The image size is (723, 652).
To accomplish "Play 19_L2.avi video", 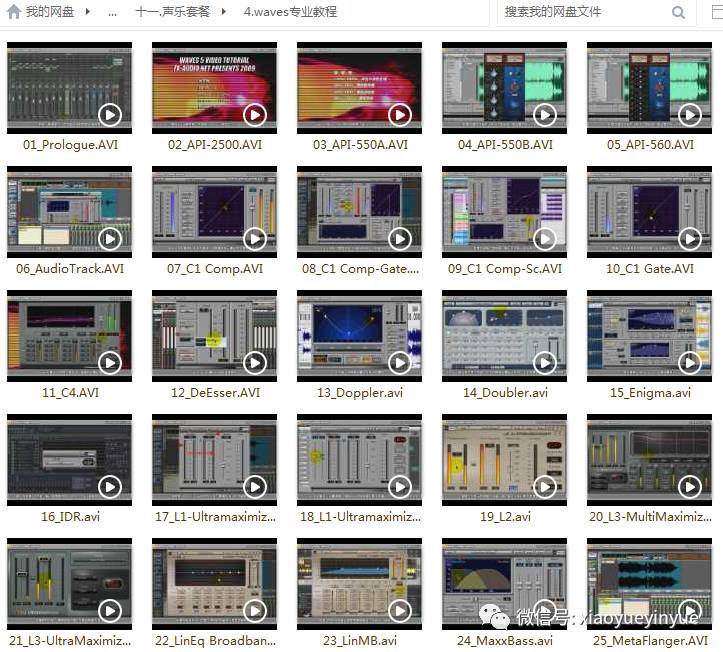I will pyautogui.click(x=545, y=487).
